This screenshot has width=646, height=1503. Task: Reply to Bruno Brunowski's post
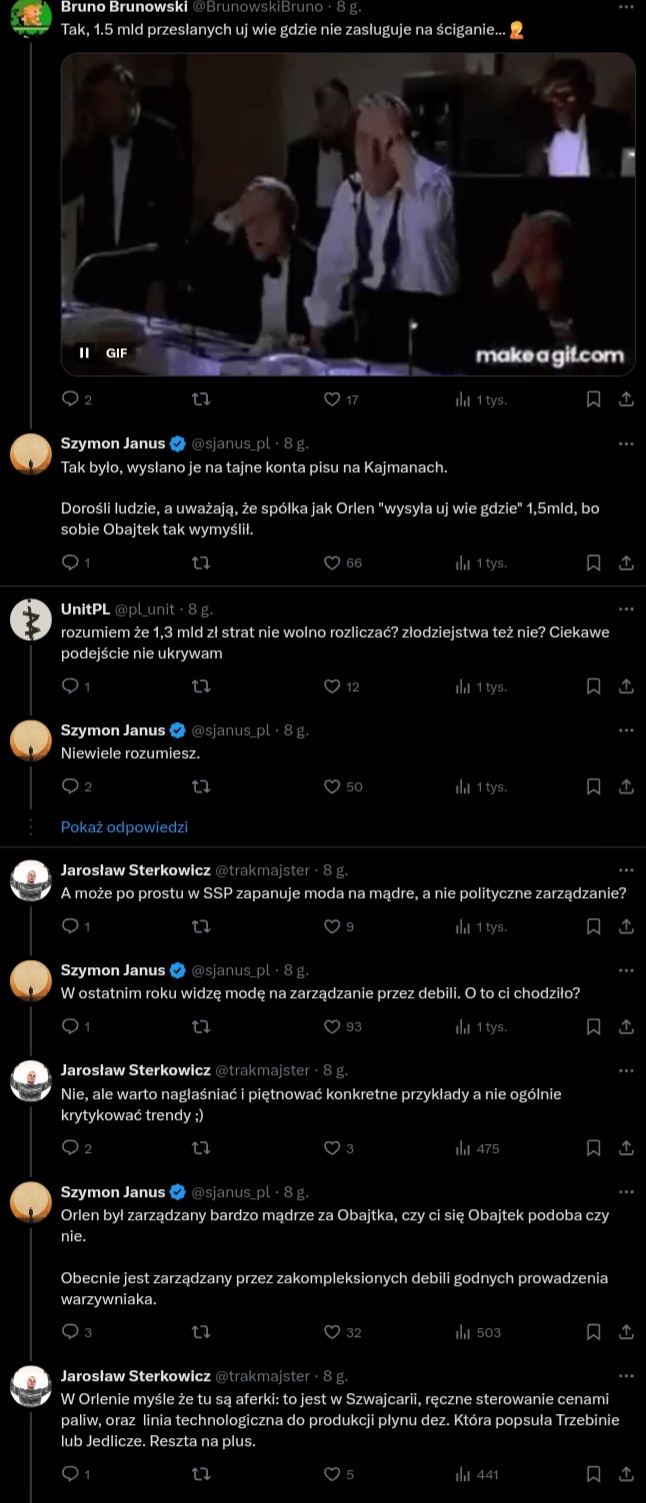pos(69,399)
